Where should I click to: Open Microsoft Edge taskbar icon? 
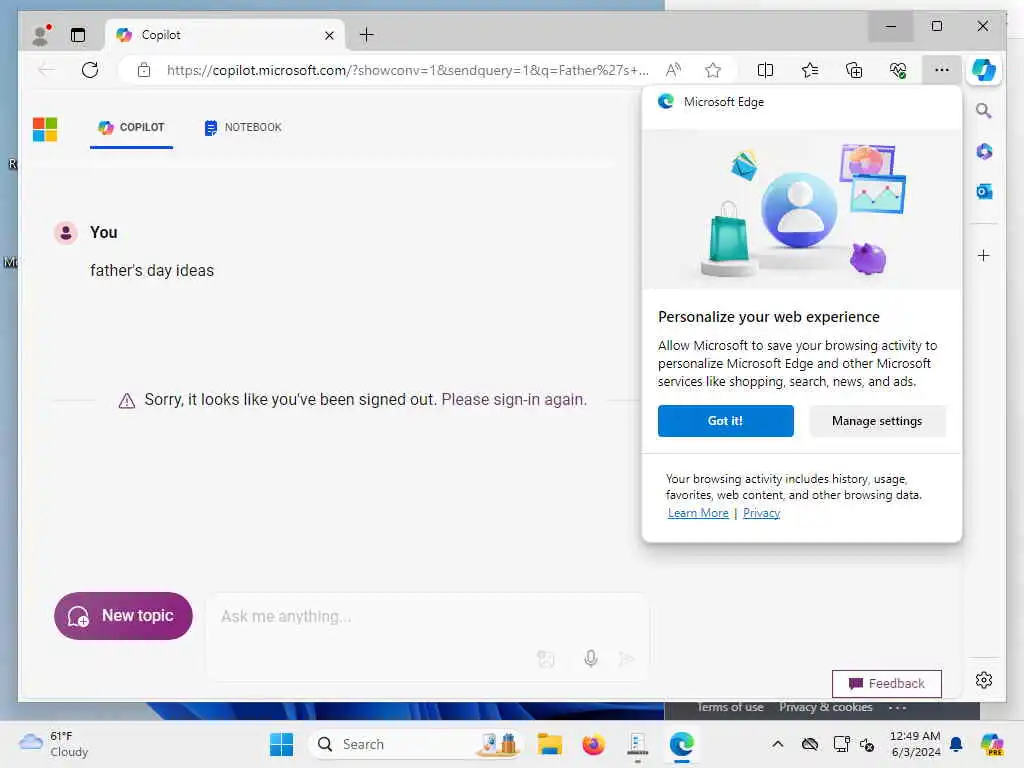pyautogui.click(x=681, y=744)
